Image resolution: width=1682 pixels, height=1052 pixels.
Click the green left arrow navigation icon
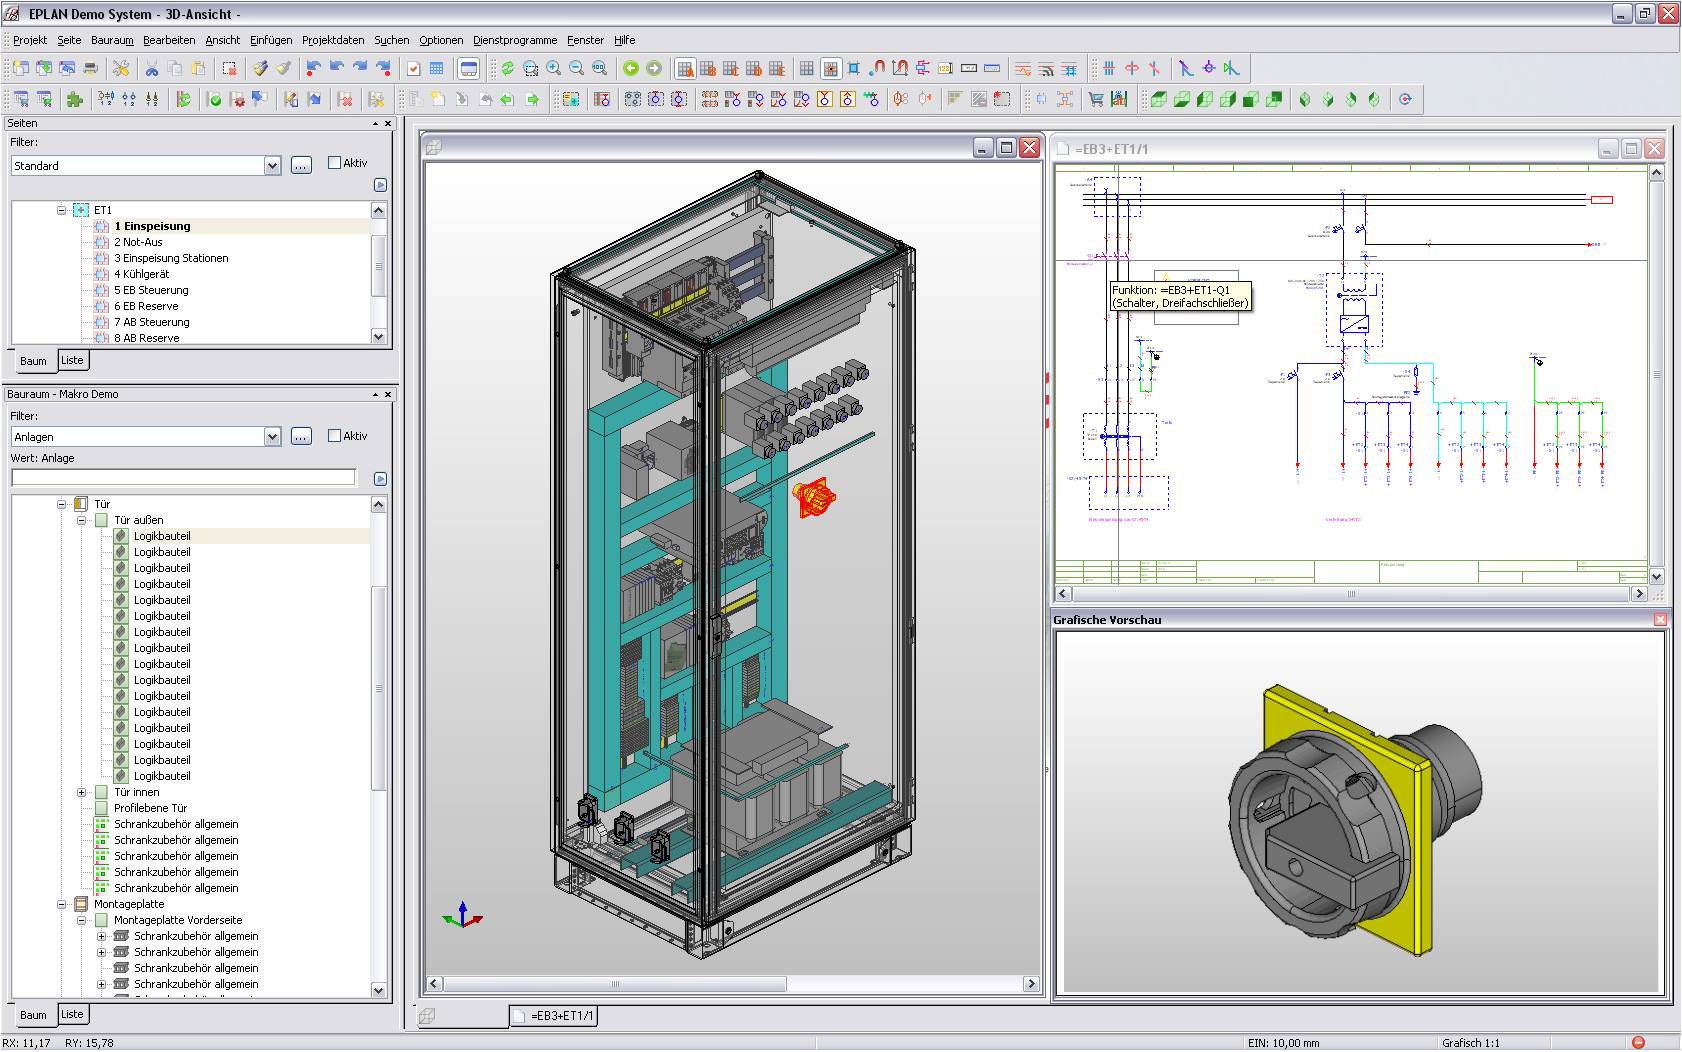point(631,68)
